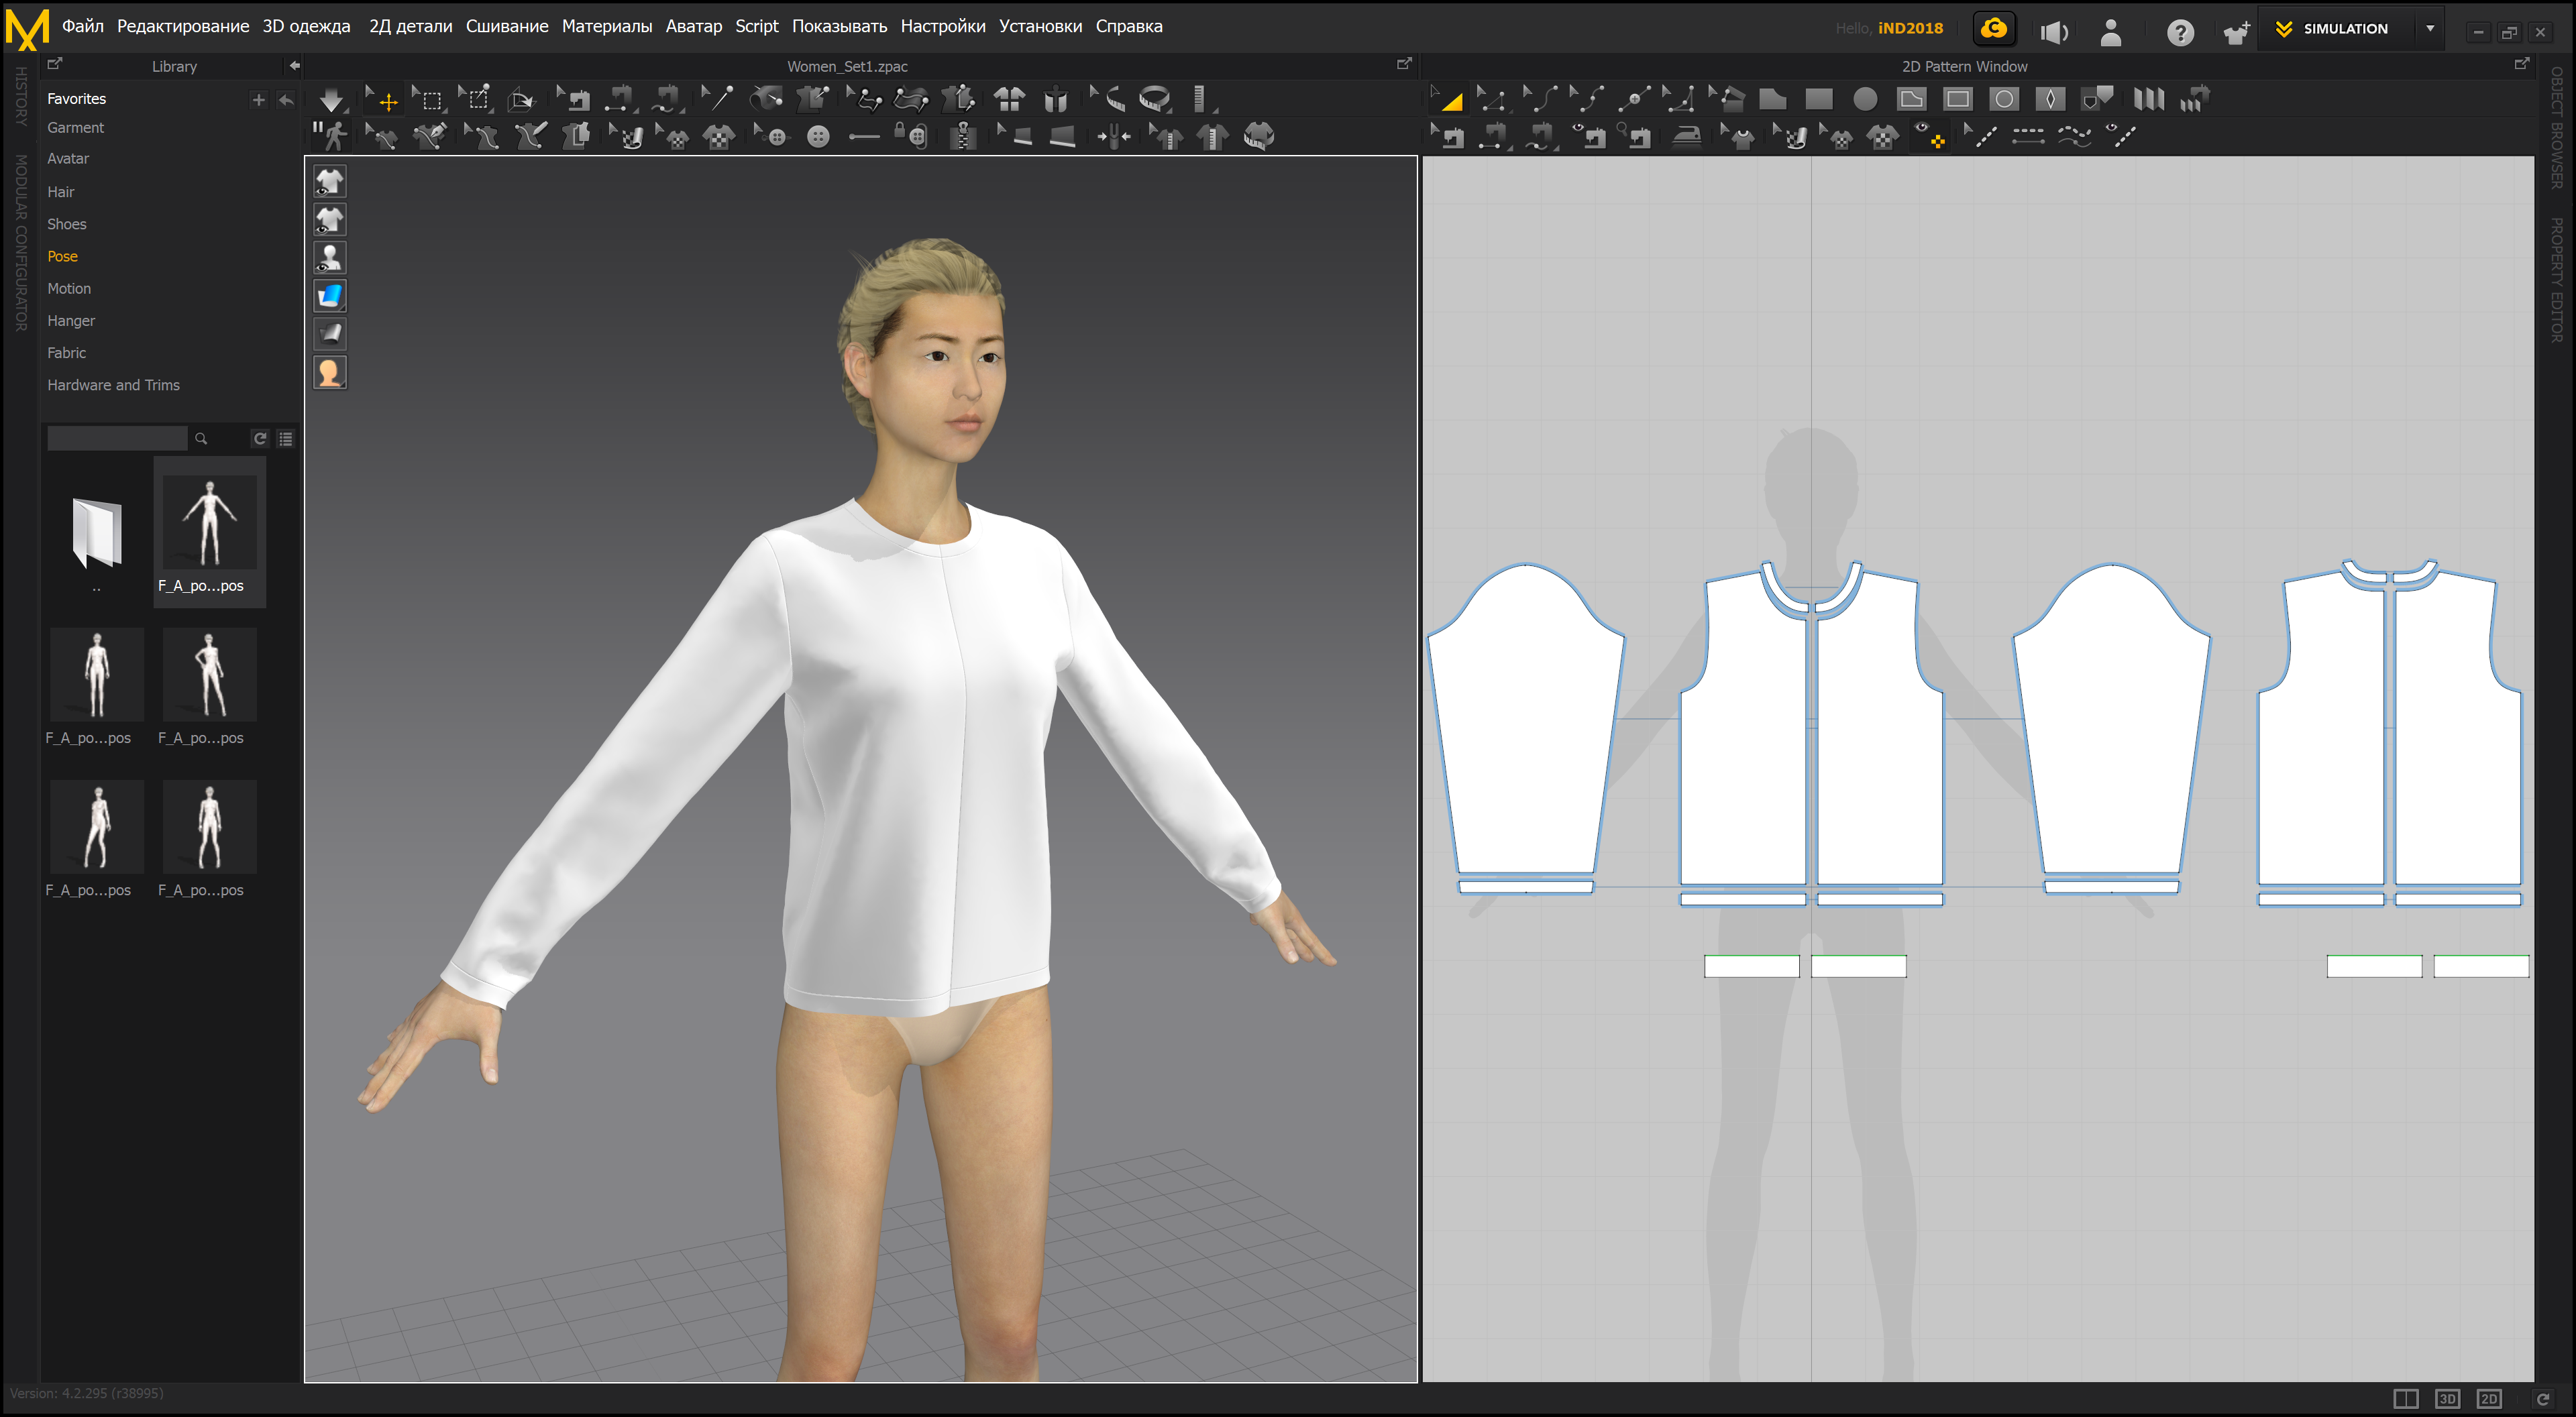Screen dimensions: 2576x1417
Task: Expand the Garment library category
Action: tap(75, 127)
